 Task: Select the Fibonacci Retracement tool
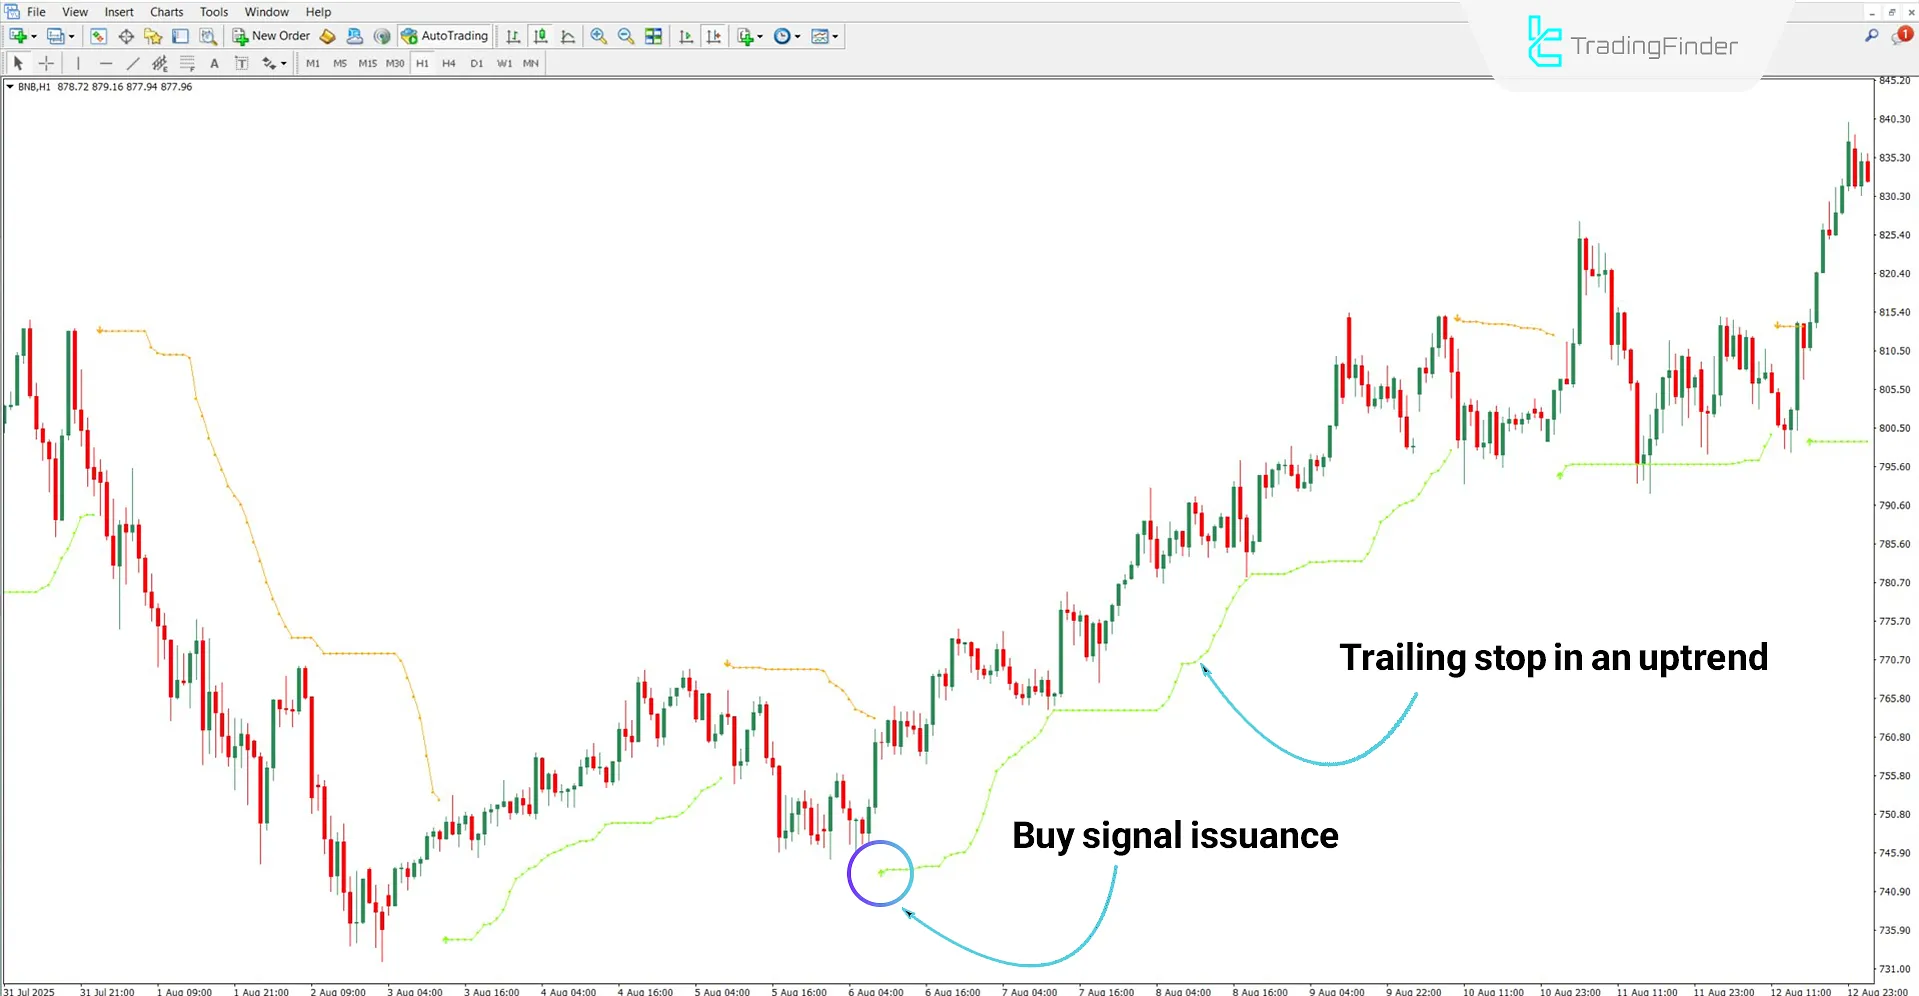pos(187,63)
